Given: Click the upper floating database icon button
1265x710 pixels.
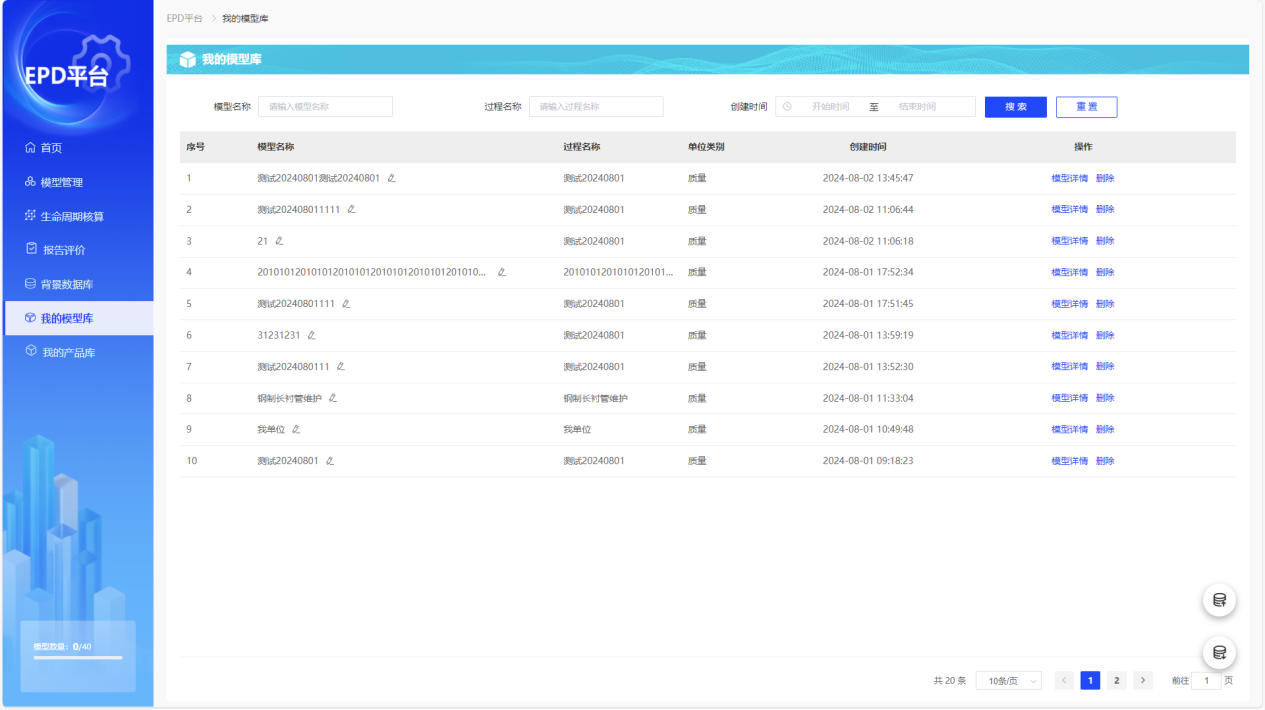Looking at the screenshot, I should [x=1219, y=600].
